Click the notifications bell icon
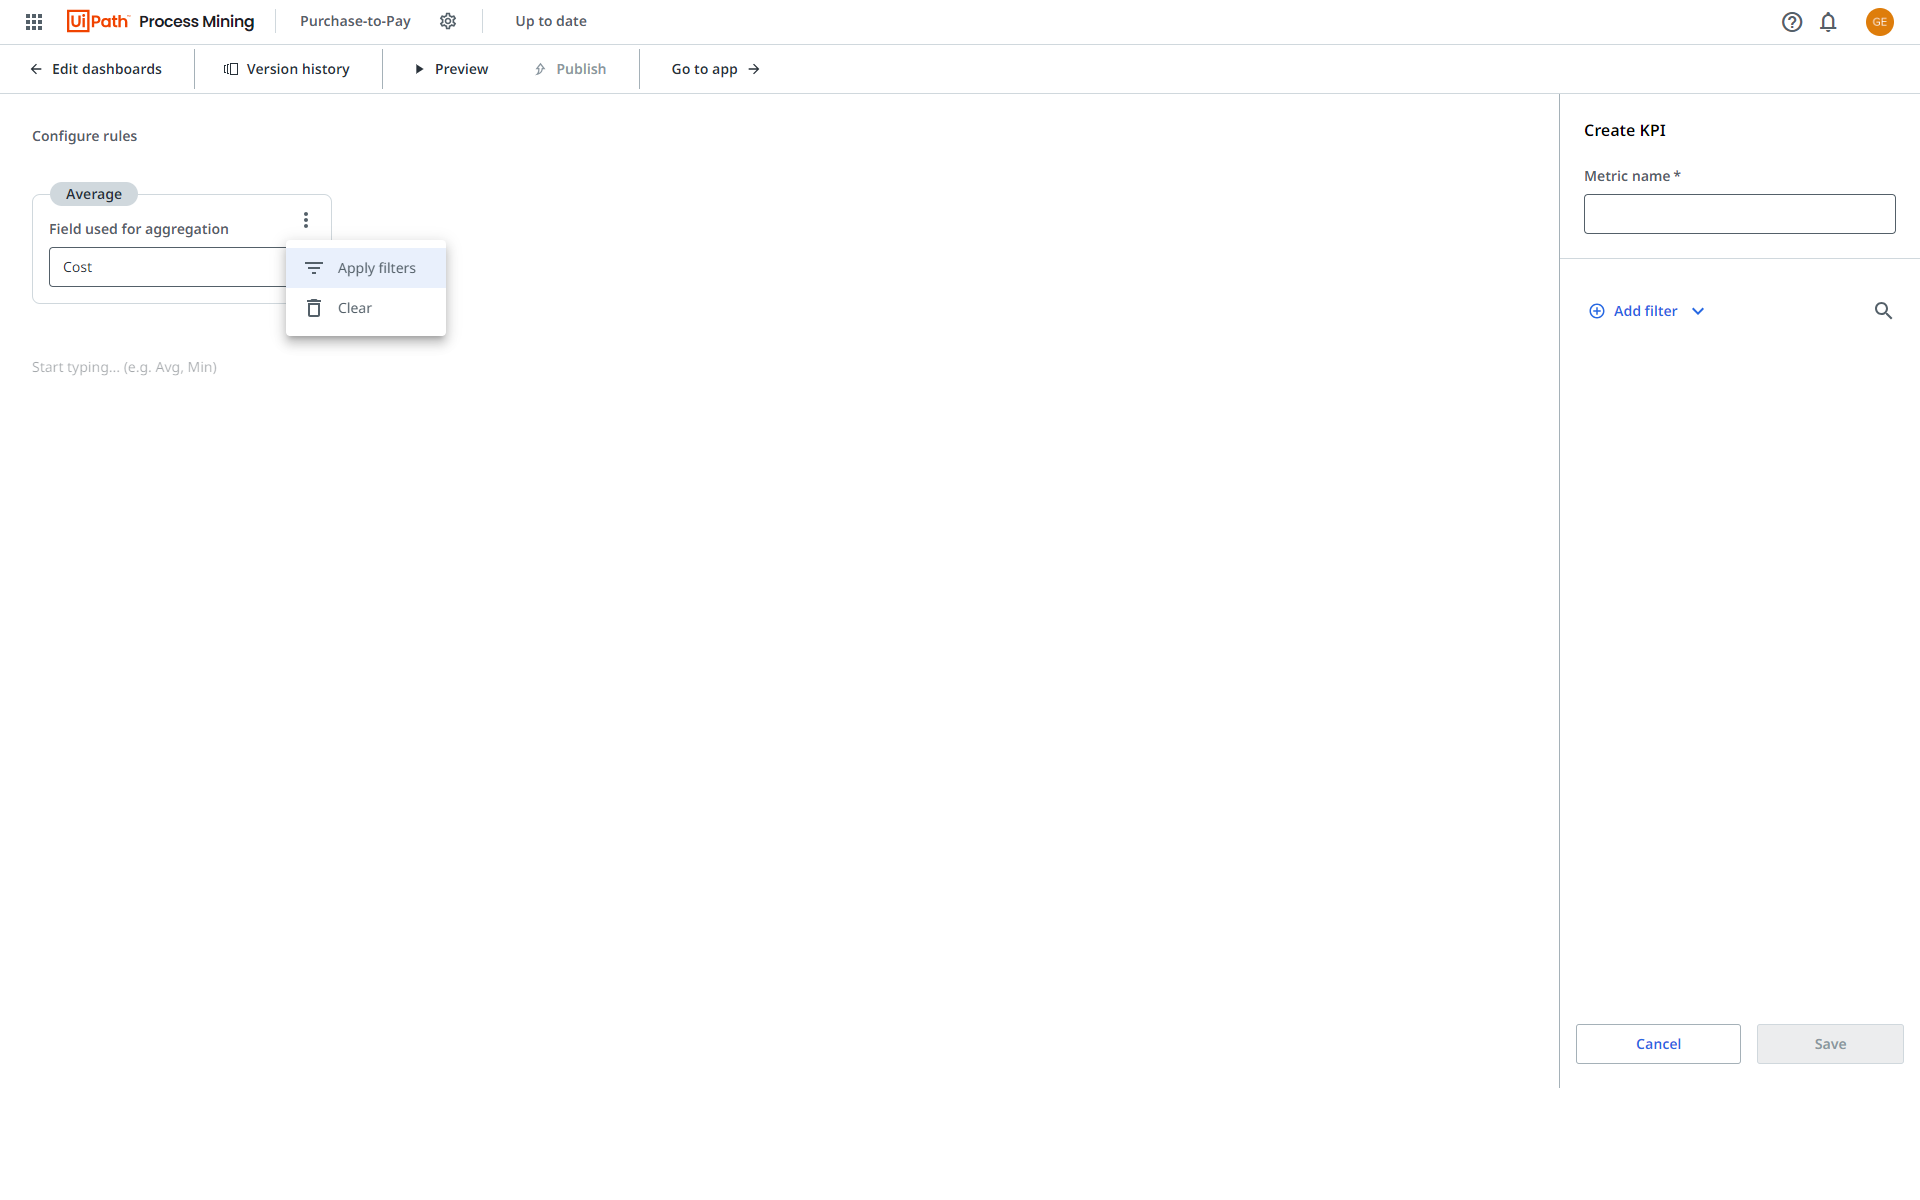Image resolution: width=1920 pixels, height=1200 pixels. [x=1827, y=21]
